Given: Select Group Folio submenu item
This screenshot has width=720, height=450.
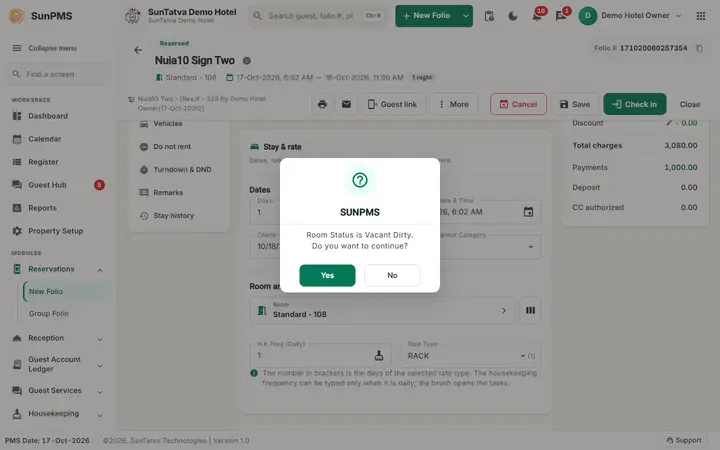Looking at the screenshot, I should tap(49, 313).
